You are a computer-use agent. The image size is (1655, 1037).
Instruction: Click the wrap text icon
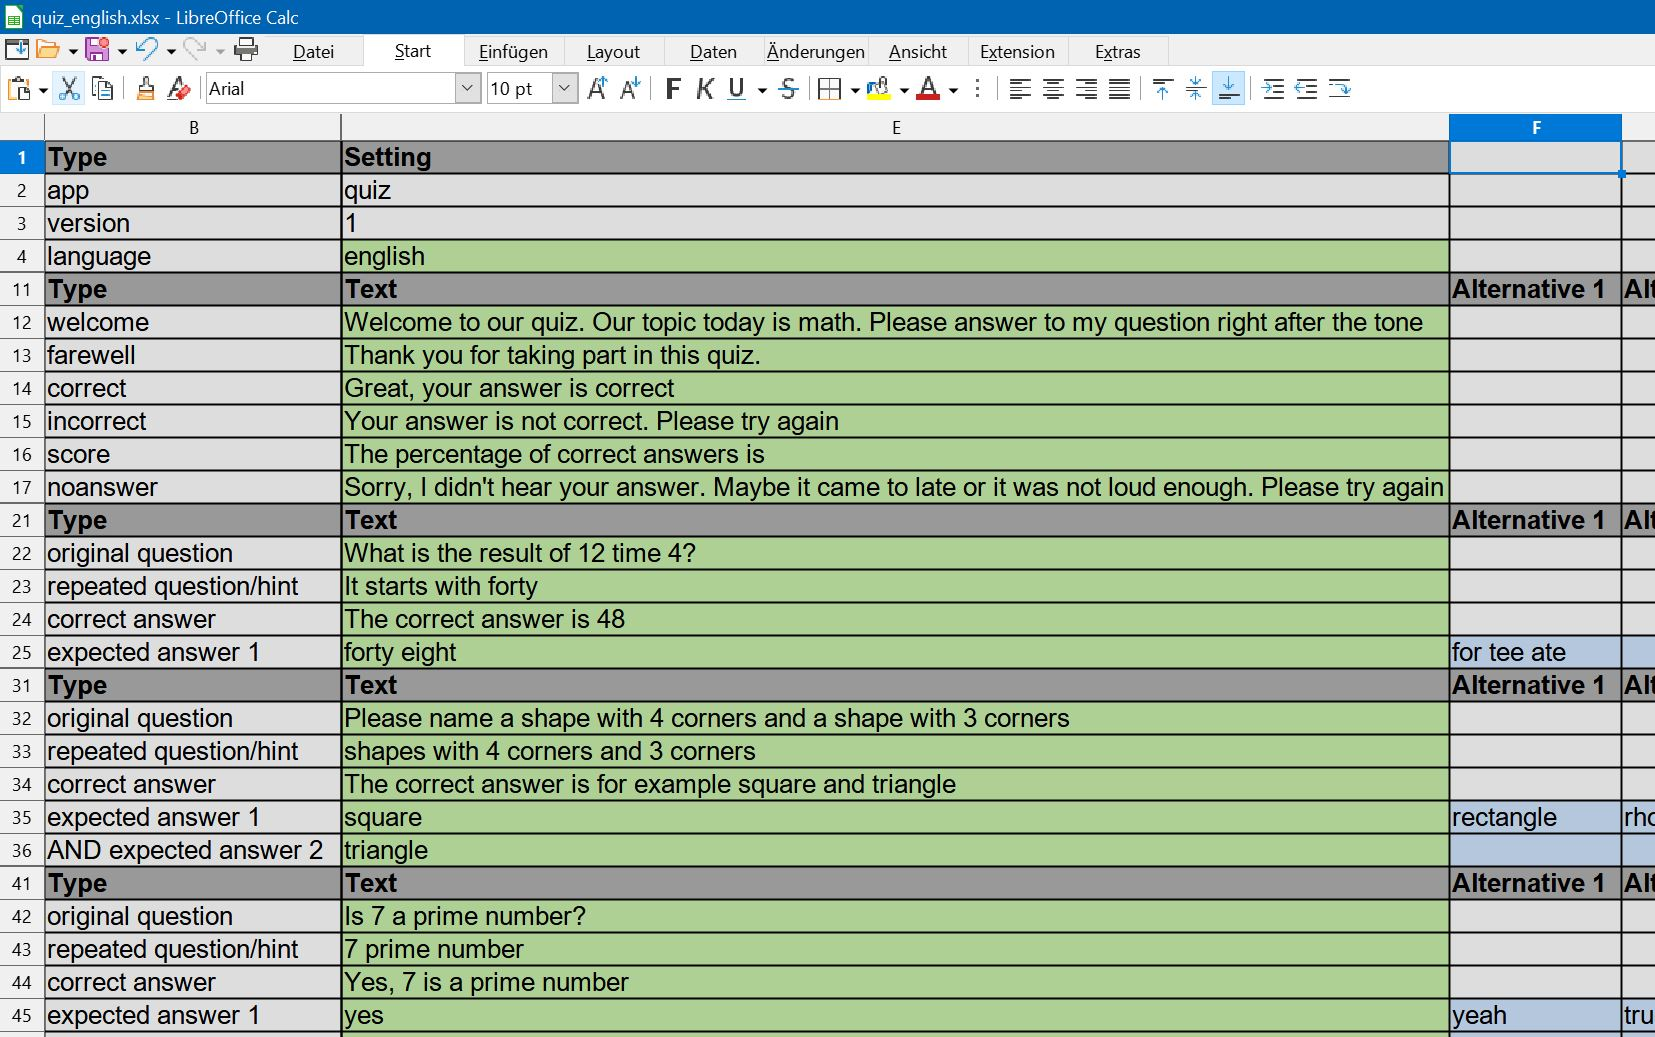[x=1340, y=89]
